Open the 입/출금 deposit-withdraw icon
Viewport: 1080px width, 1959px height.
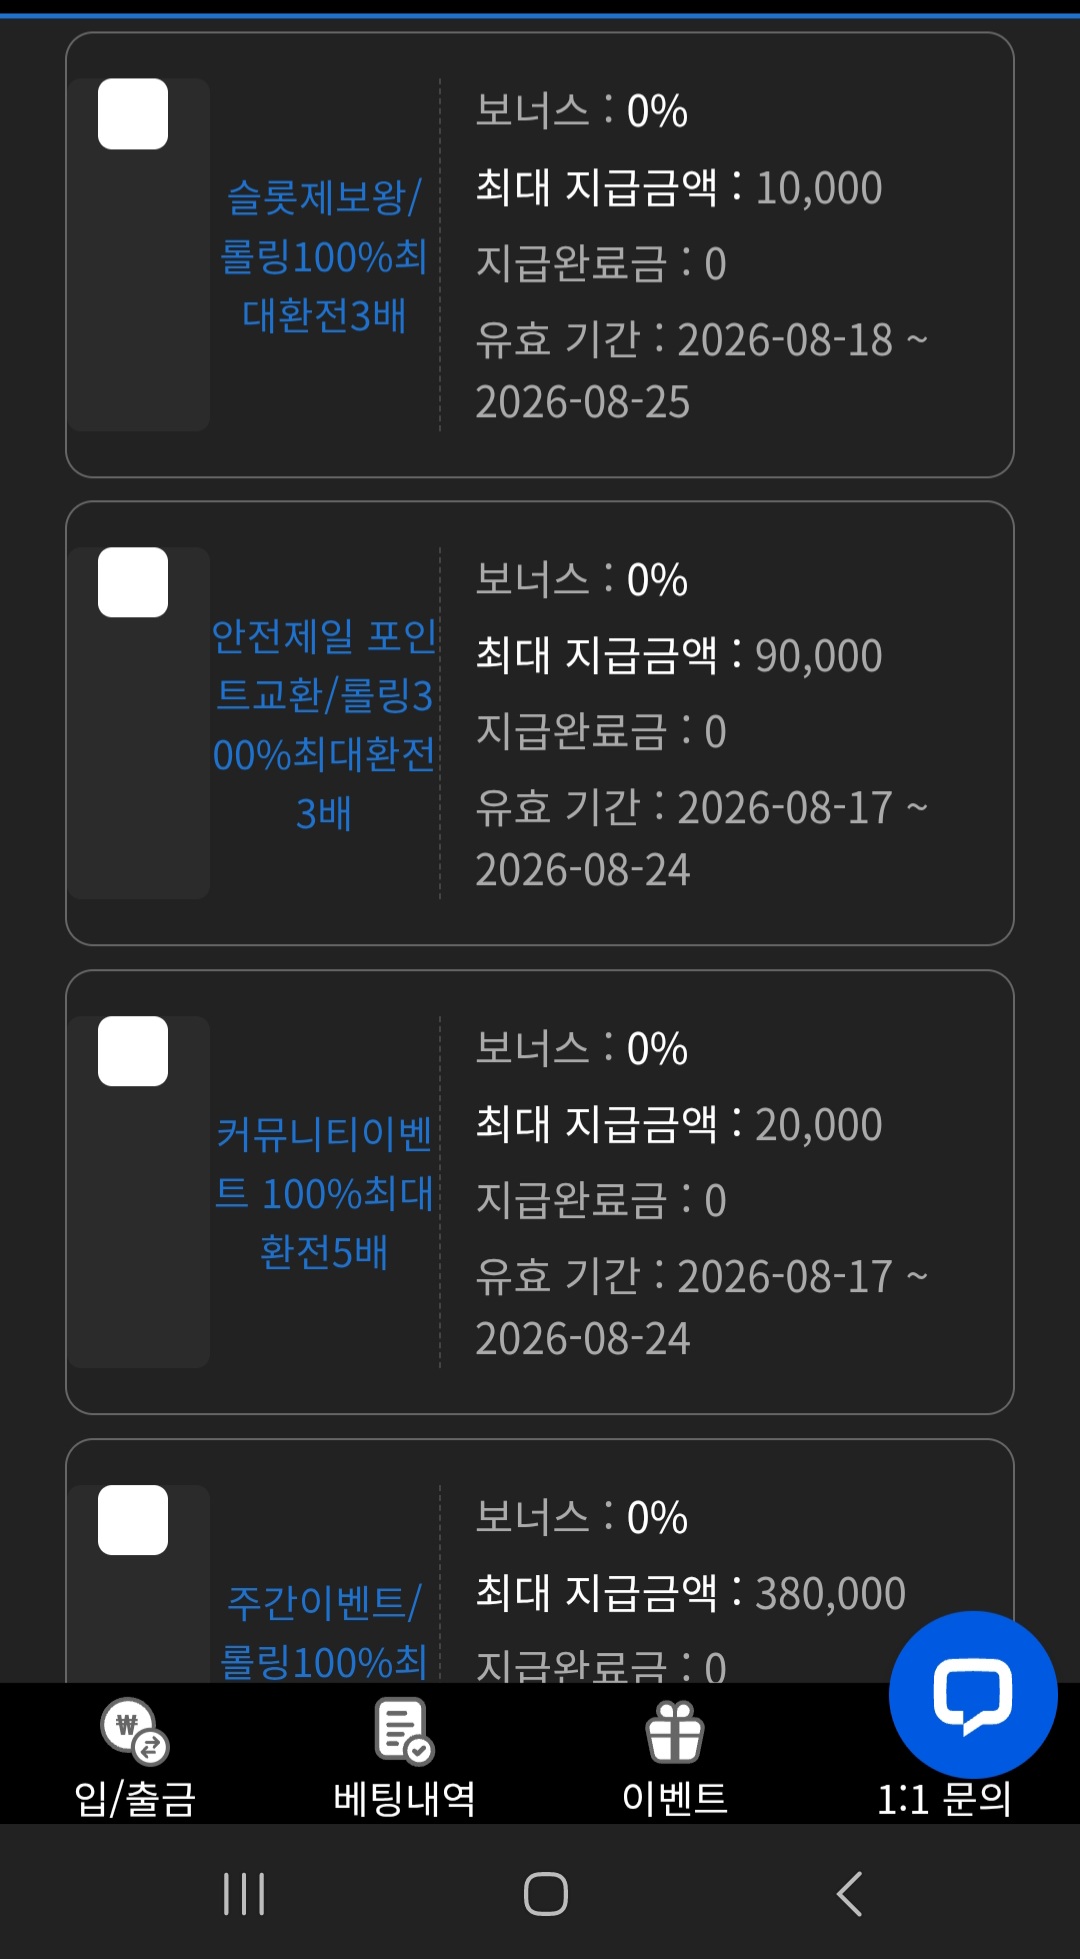(x=135, y=1731)
